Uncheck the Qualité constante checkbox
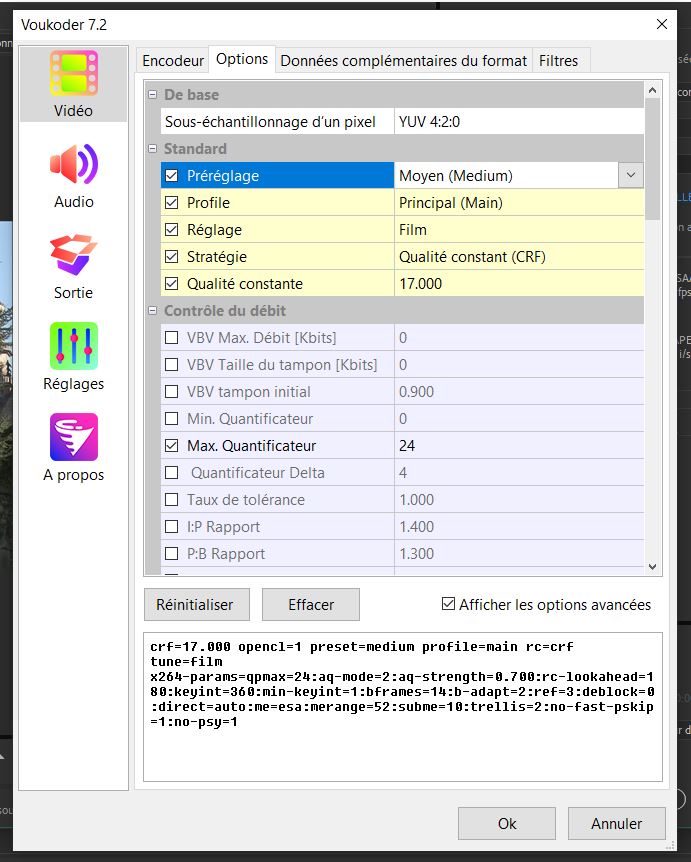Screen dimensions: 691x862 pos(172,283)
